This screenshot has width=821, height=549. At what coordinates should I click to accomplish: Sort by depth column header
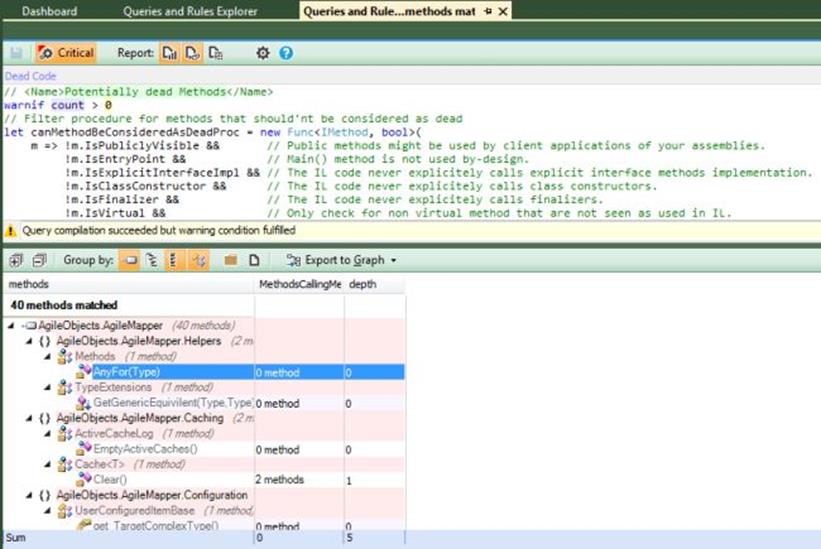(x=374, y=284)
